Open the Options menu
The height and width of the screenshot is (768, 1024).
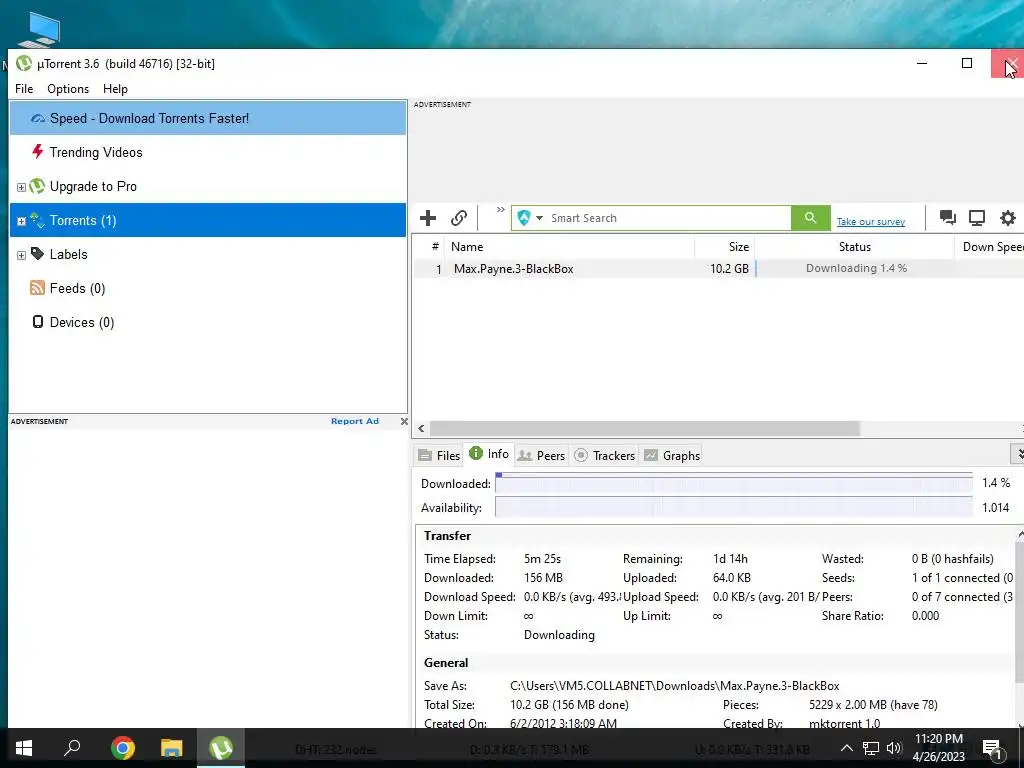(x=68, y=89)
